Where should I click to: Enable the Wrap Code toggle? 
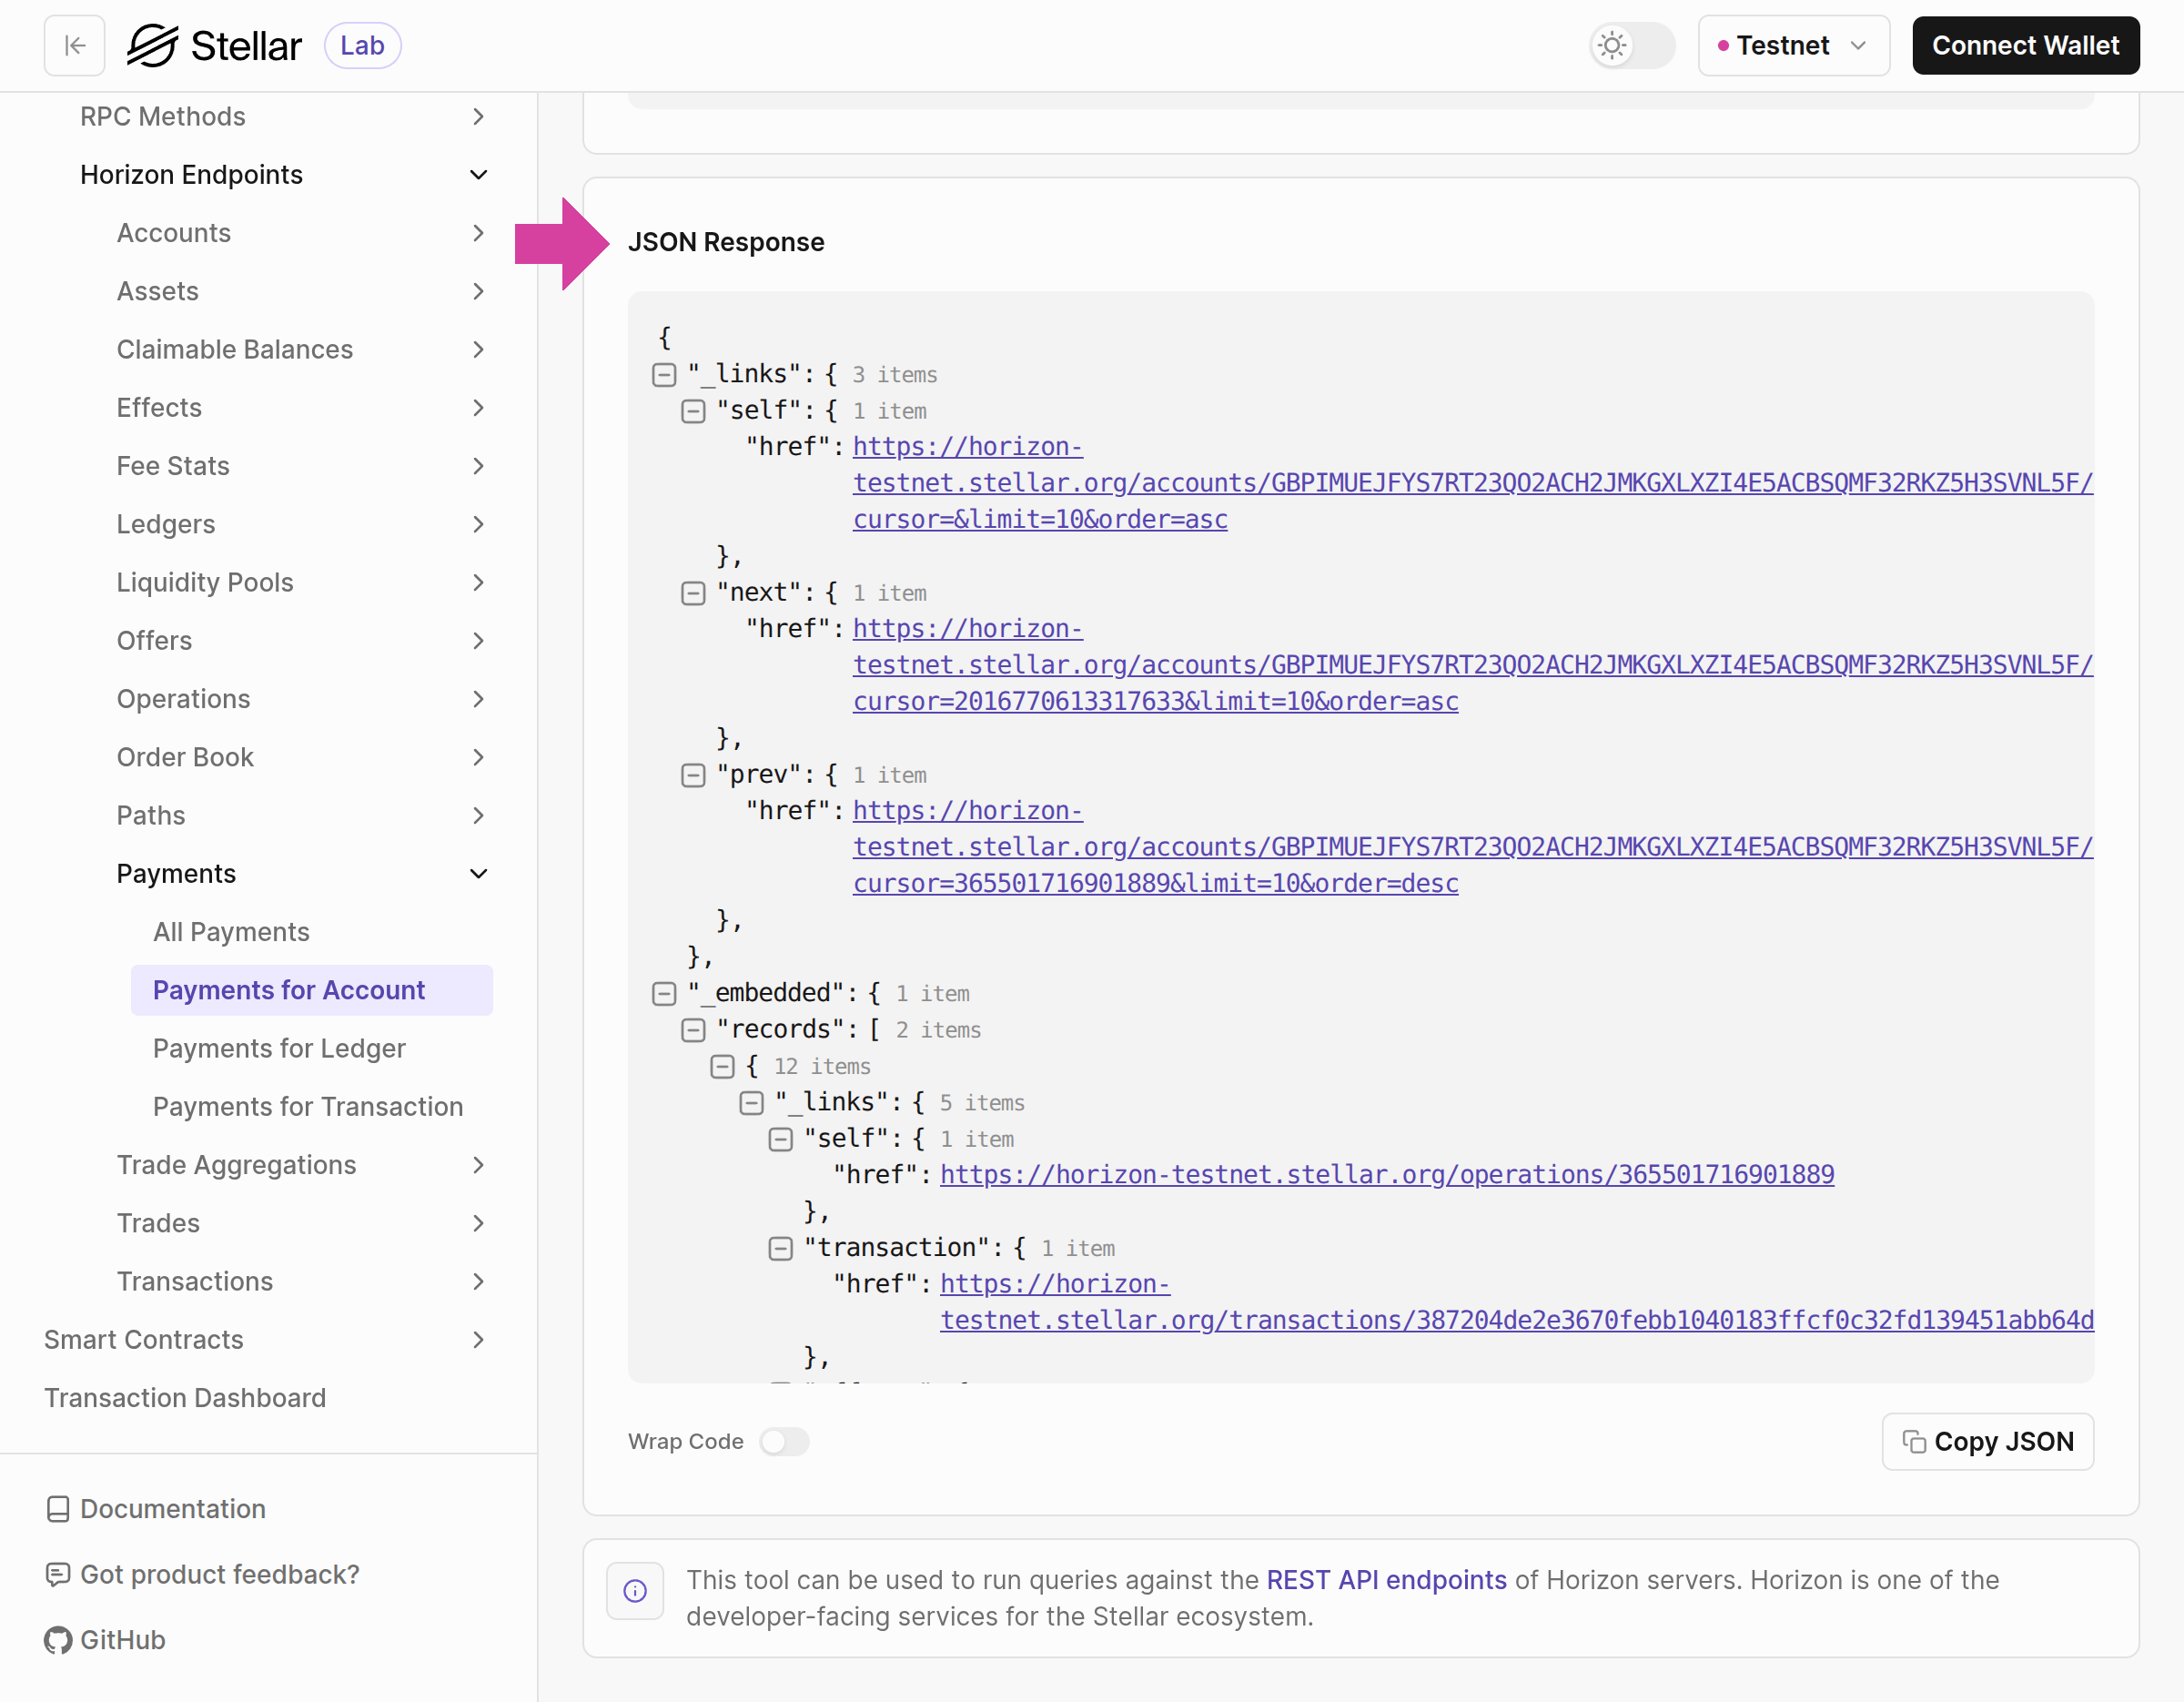coord(784,1441)
